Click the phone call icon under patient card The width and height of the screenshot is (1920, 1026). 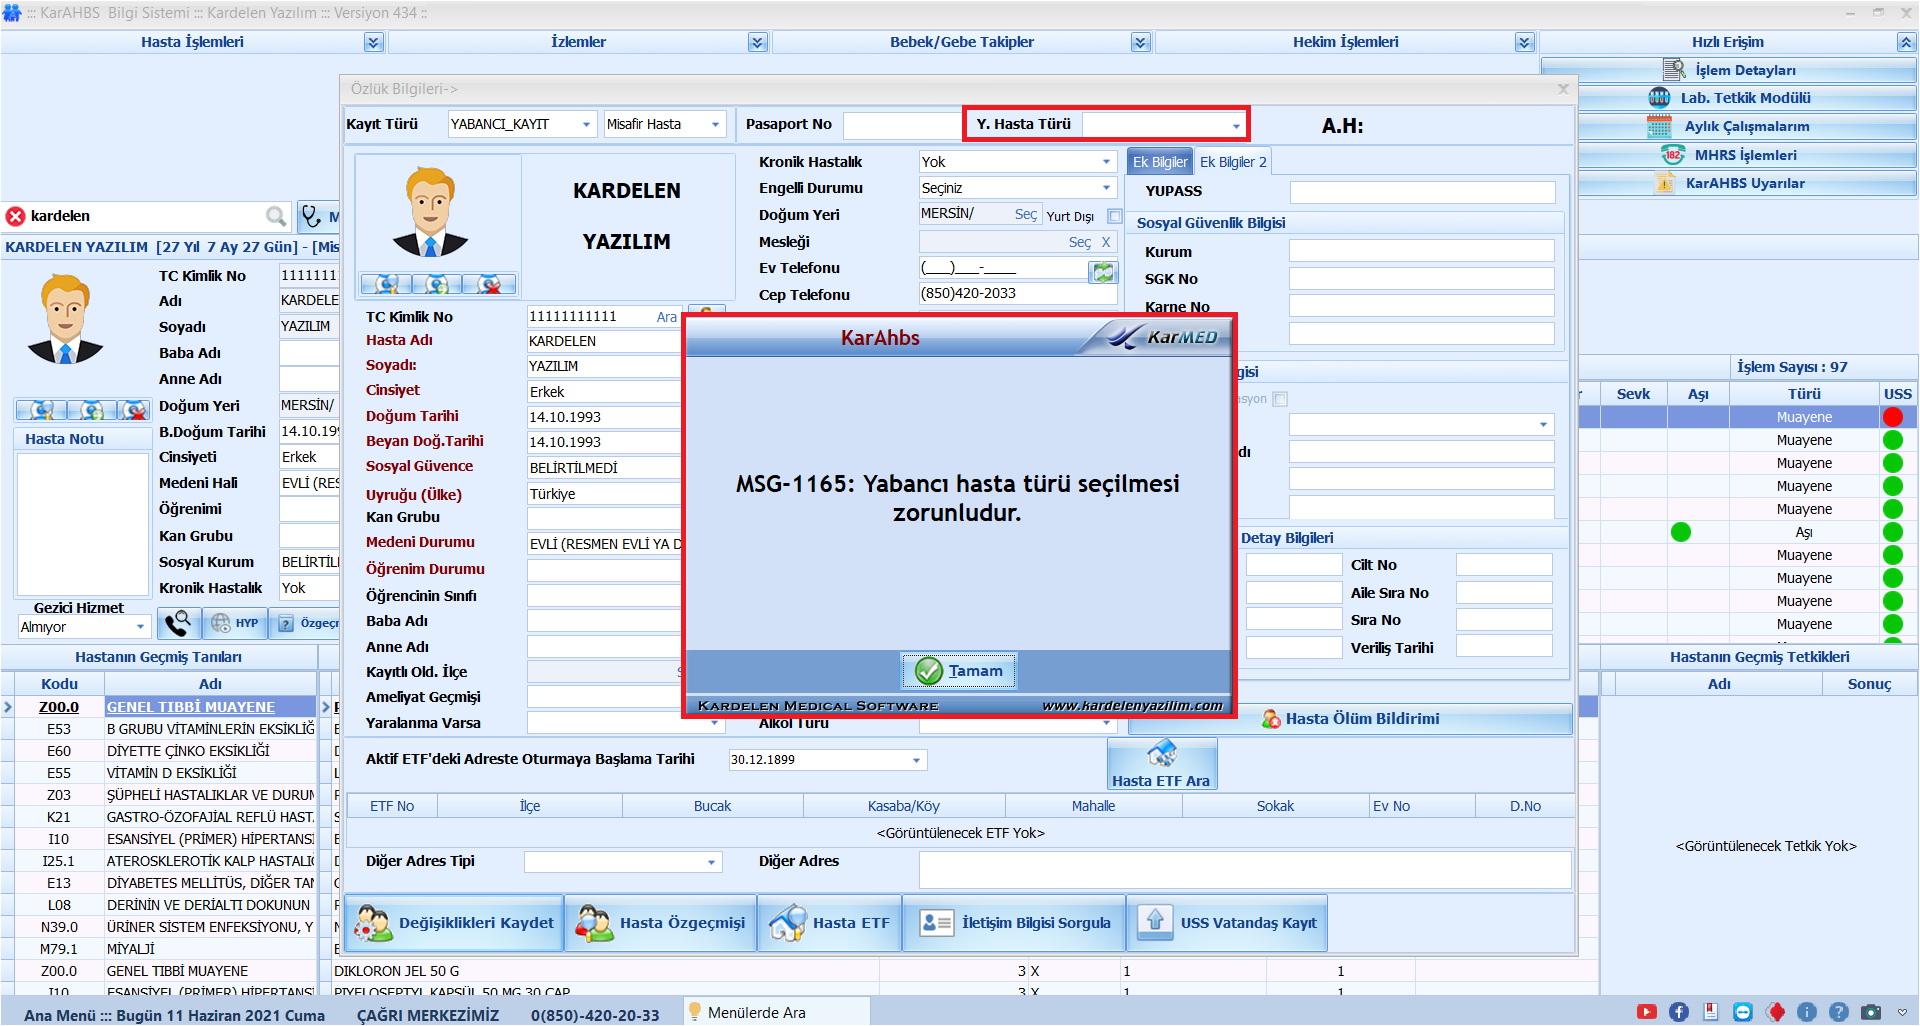click(178, 624)
